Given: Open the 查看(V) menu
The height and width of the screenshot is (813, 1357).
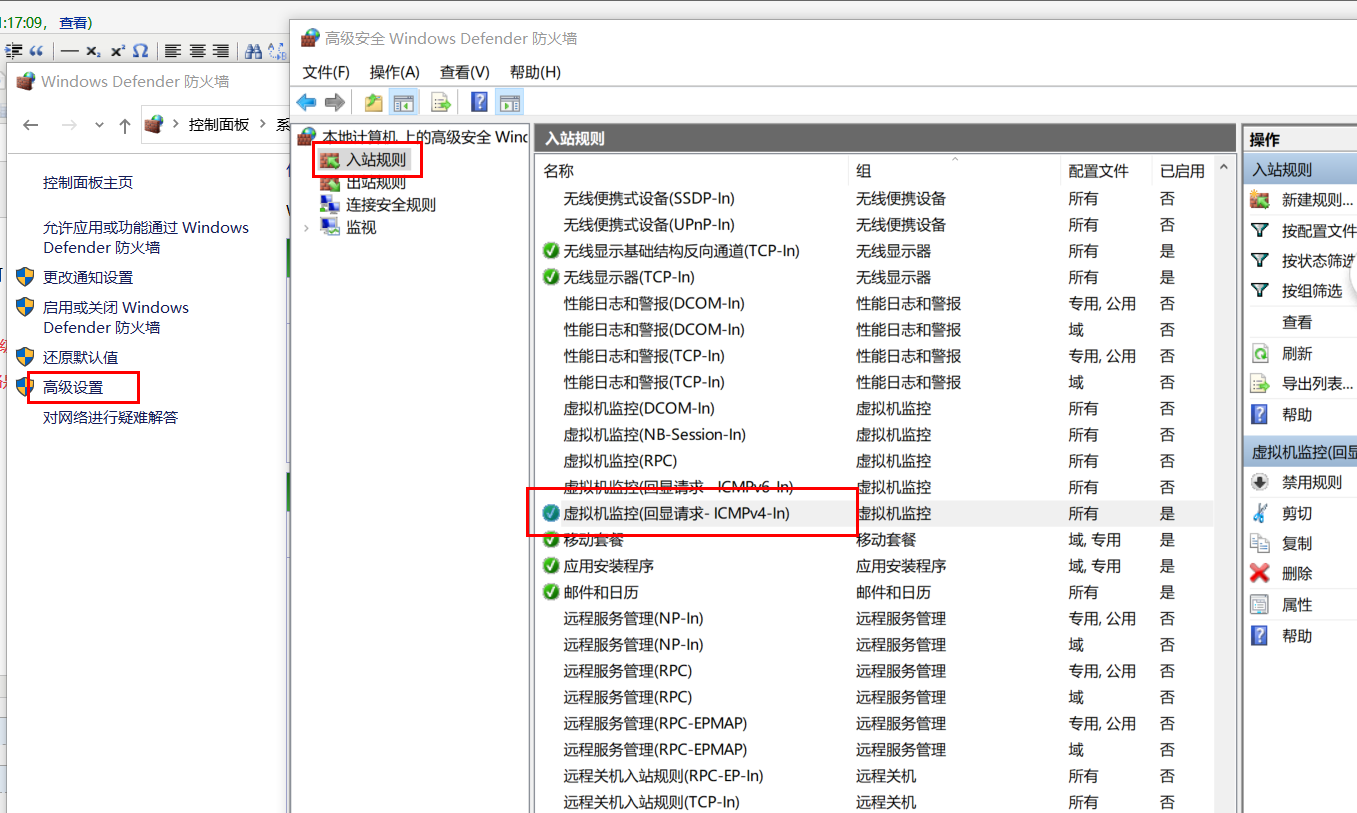Looking at the screenshot, I should coord(464,72).
